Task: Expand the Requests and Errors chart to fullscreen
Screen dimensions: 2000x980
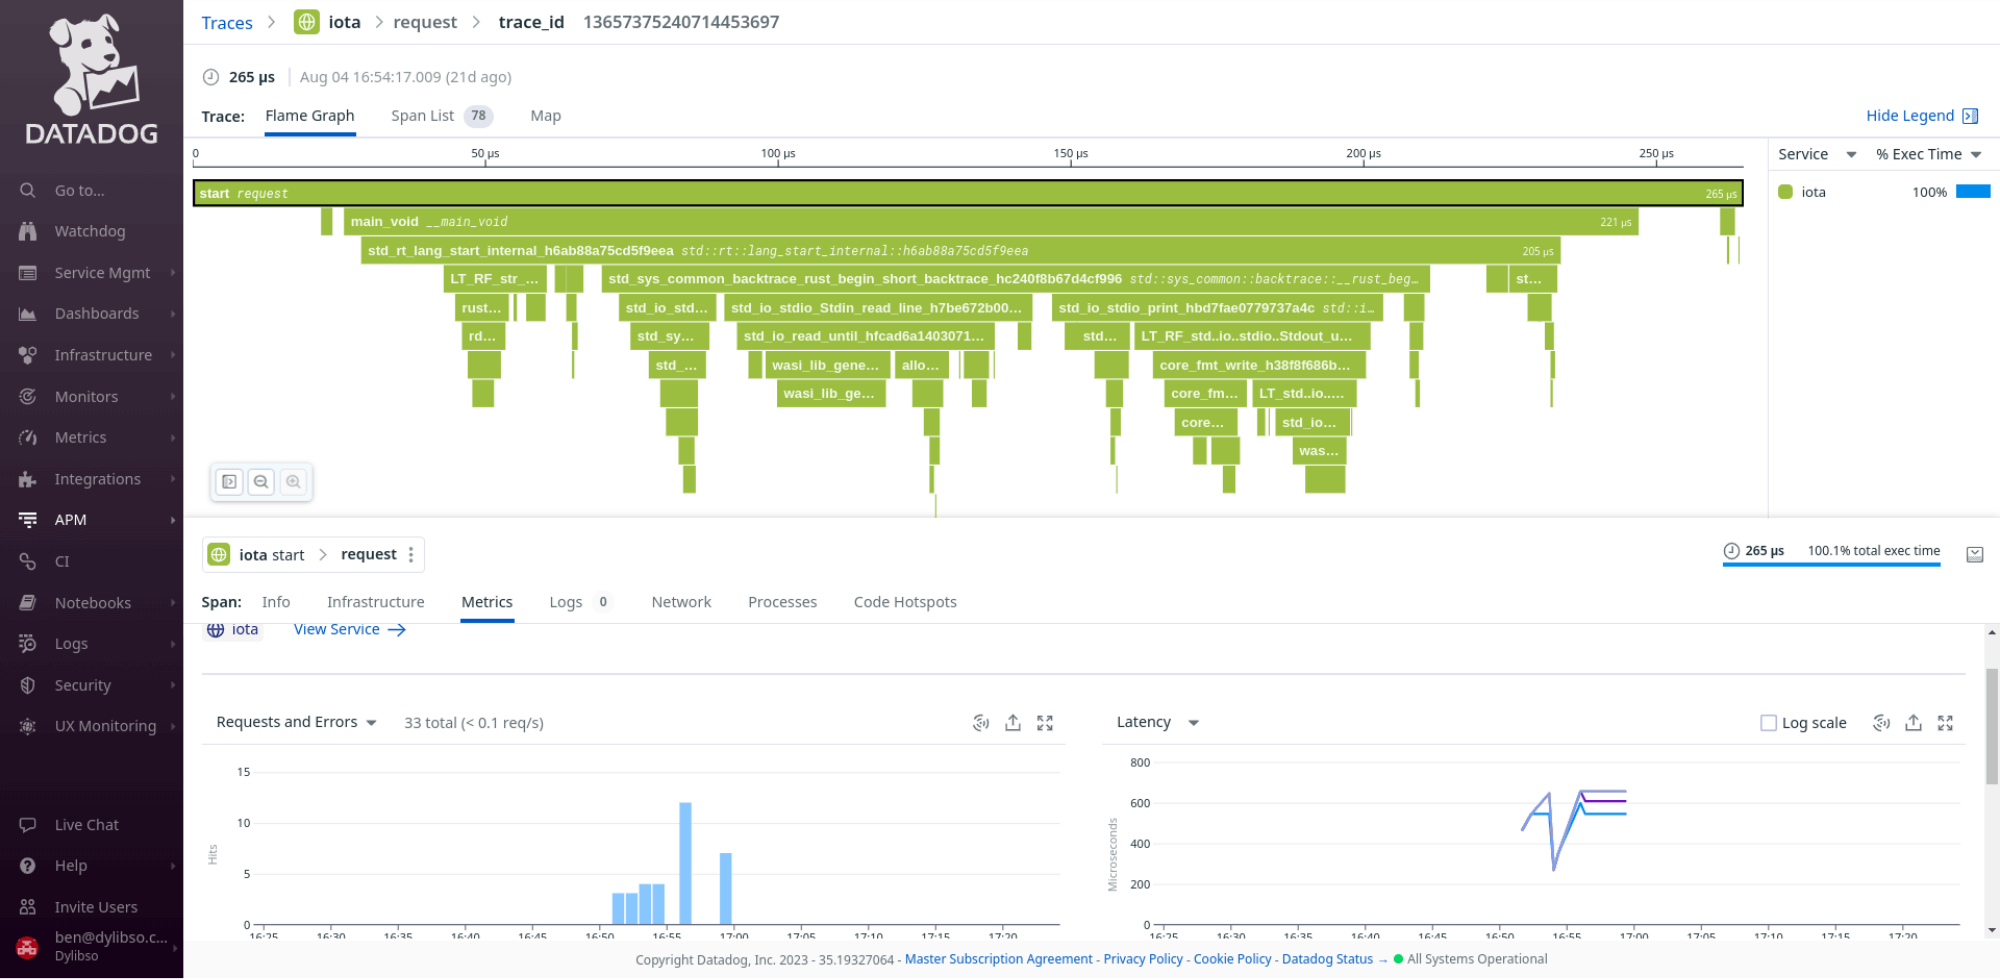Action: 1045,722
